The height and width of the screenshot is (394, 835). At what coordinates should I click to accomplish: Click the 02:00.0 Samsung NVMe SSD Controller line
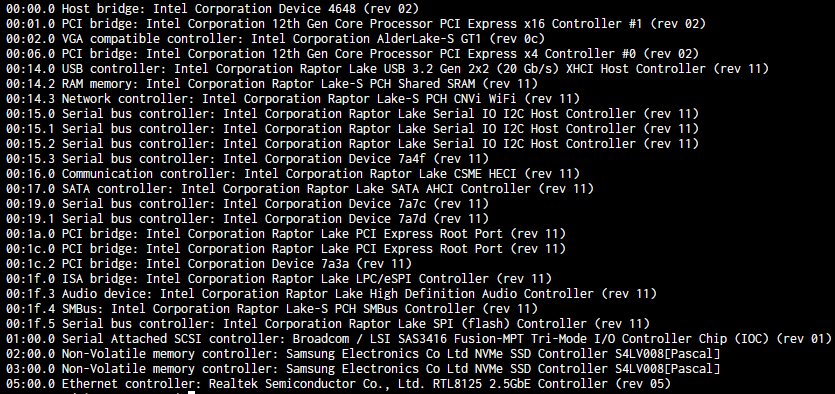pyautogui.click(x=363, y=354)
